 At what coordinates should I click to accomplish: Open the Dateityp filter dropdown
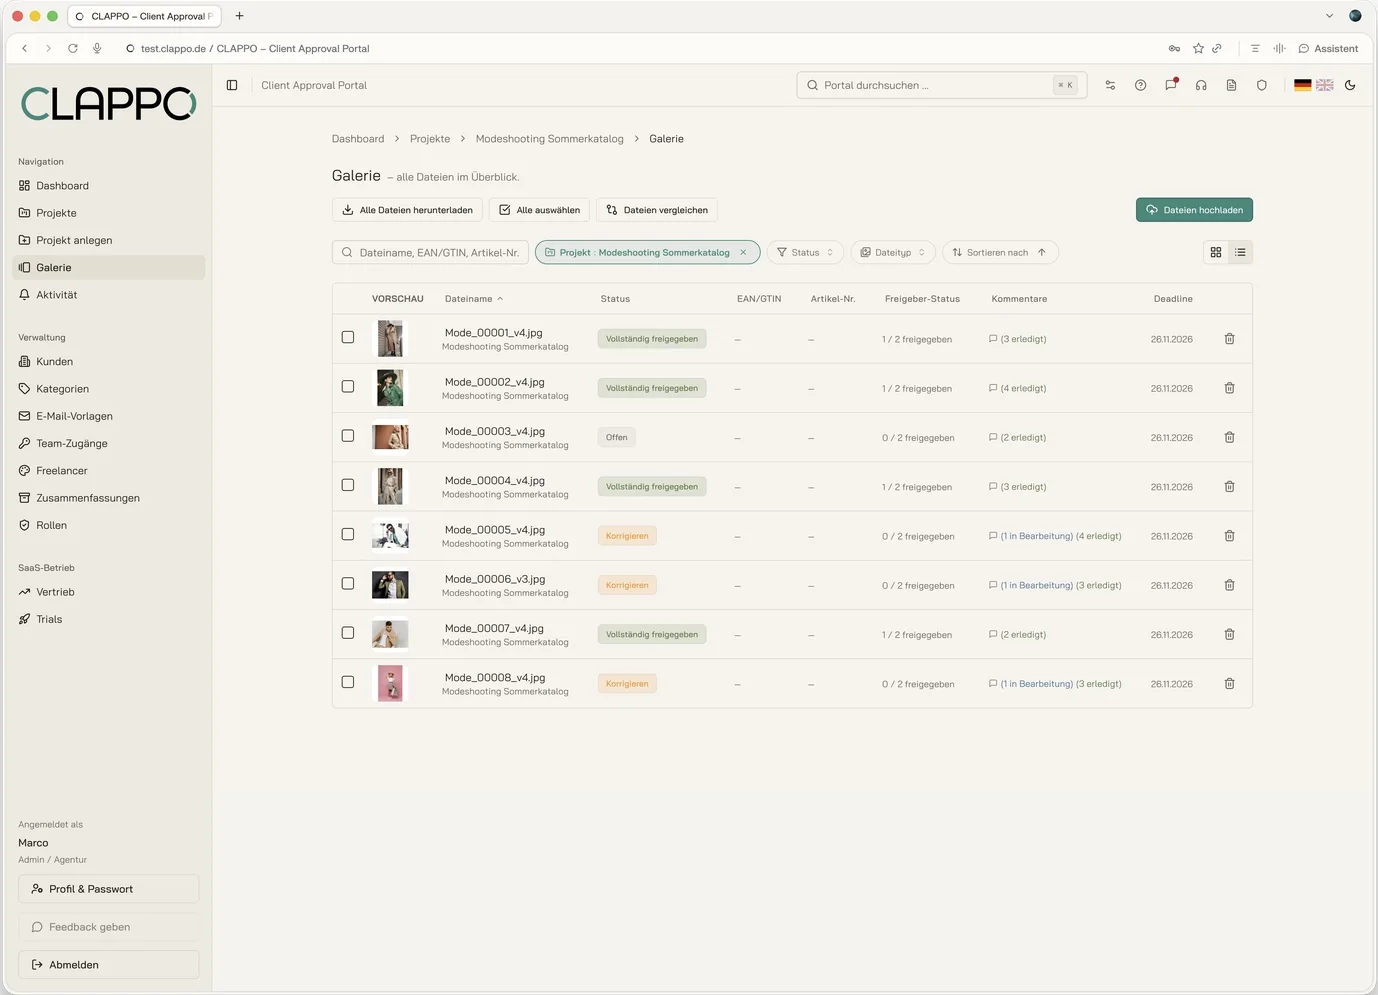[x=893, y=253]
